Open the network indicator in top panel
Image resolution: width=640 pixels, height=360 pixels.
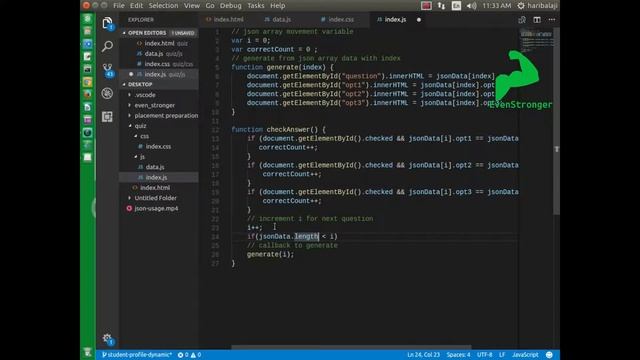441,6
